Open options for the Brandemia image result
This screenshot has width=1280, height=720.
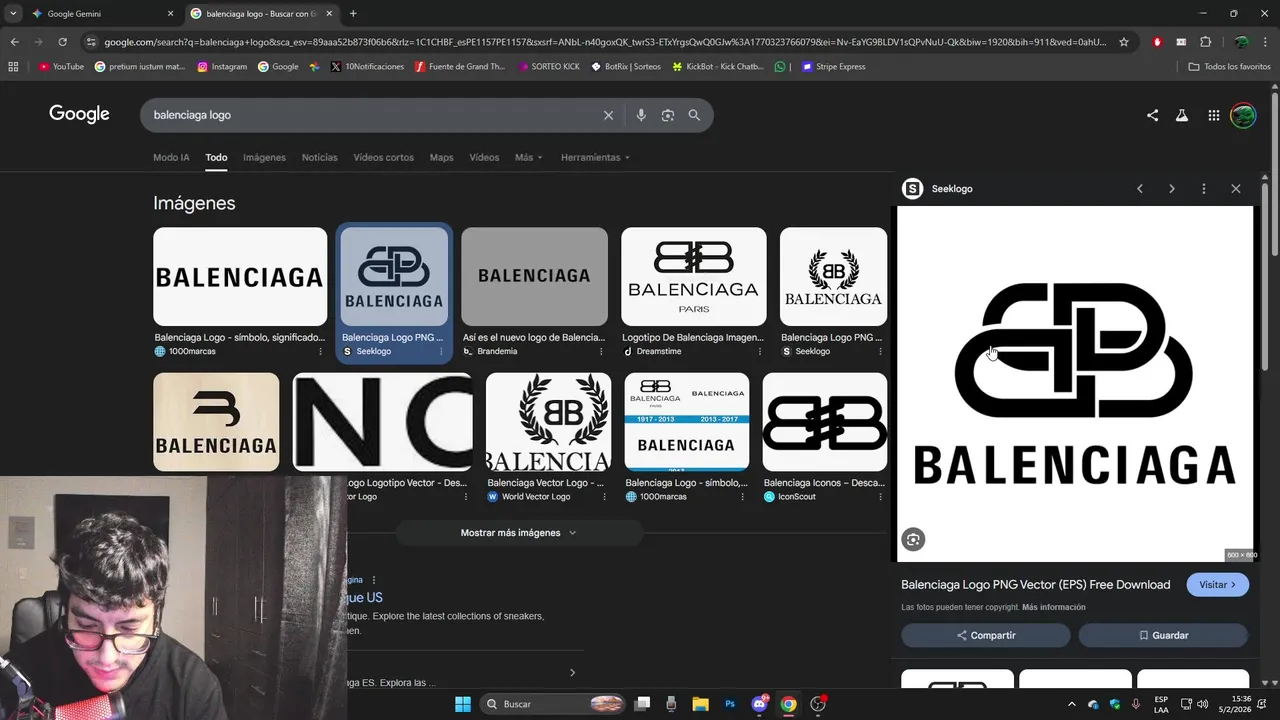click(601, 352)
